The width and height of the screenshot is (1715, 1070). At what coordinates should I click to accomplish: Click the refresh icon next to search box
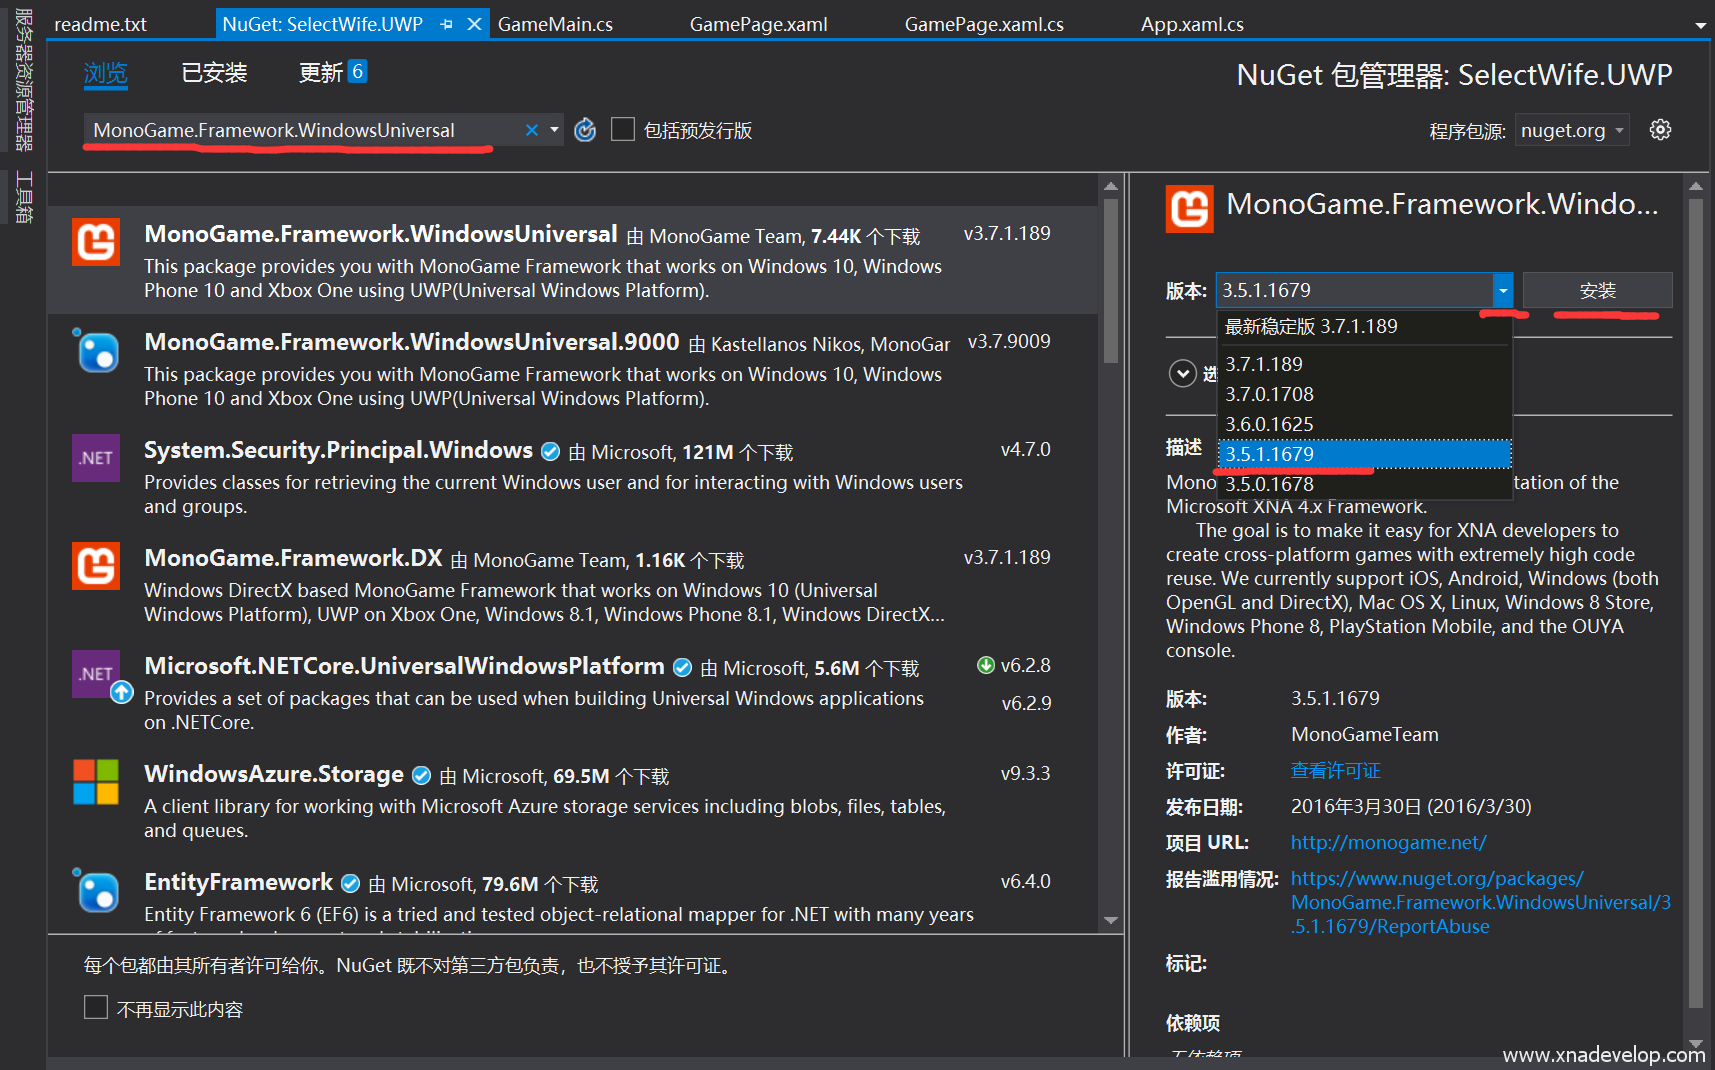pos(585,130)
